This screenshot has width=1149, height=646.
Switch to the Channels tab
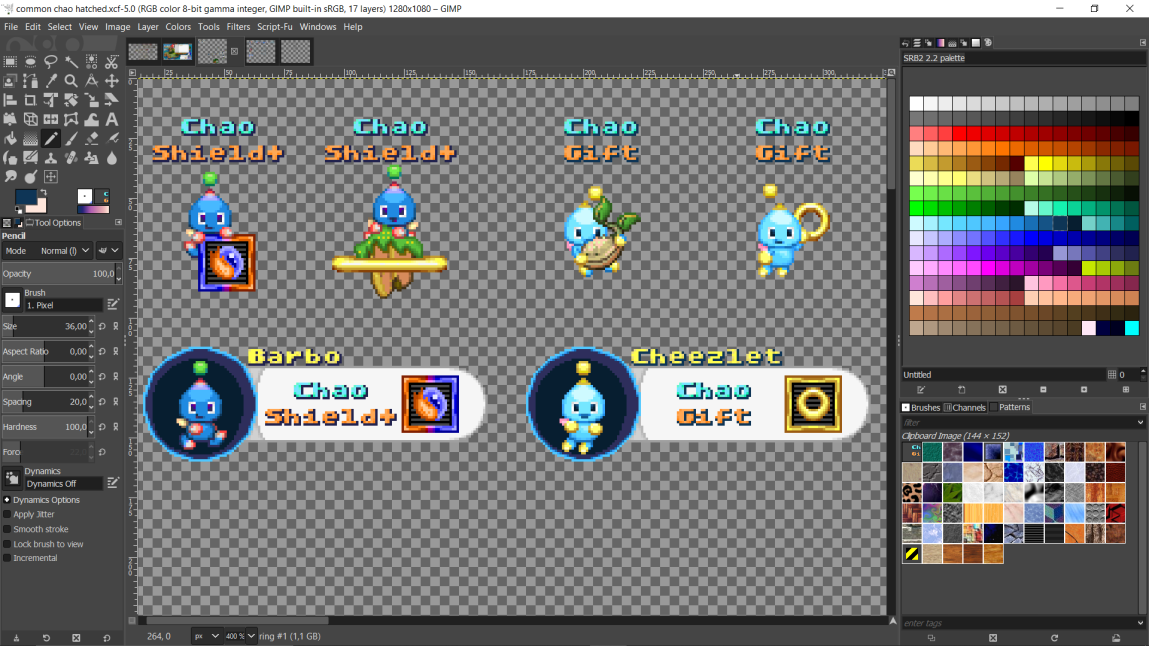(x=964, y=407)
